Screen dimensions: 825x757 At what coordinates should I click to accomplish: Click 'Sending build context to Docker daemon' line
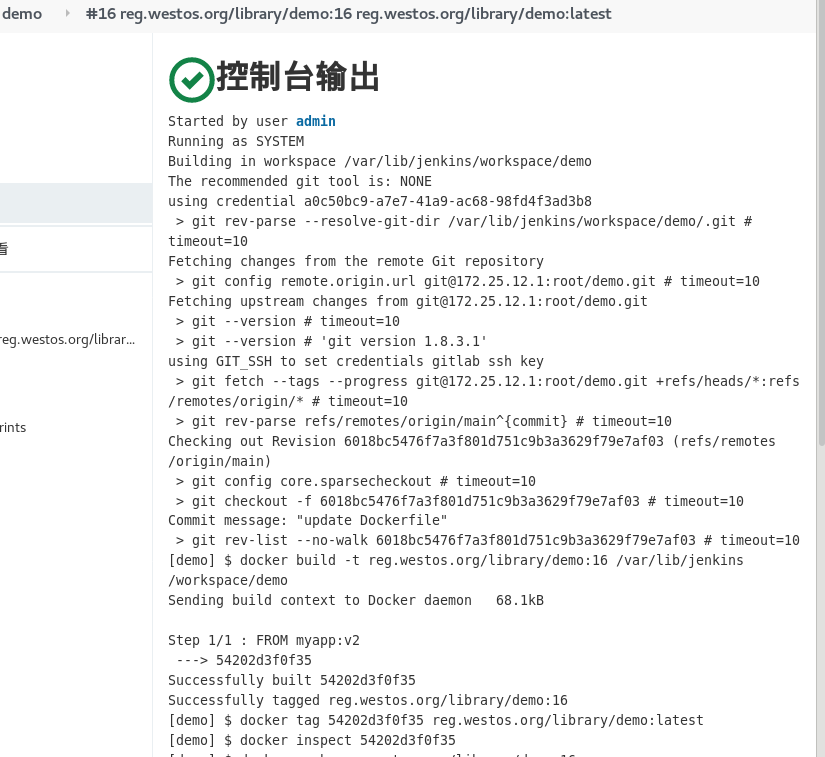(x=356, y=600)
